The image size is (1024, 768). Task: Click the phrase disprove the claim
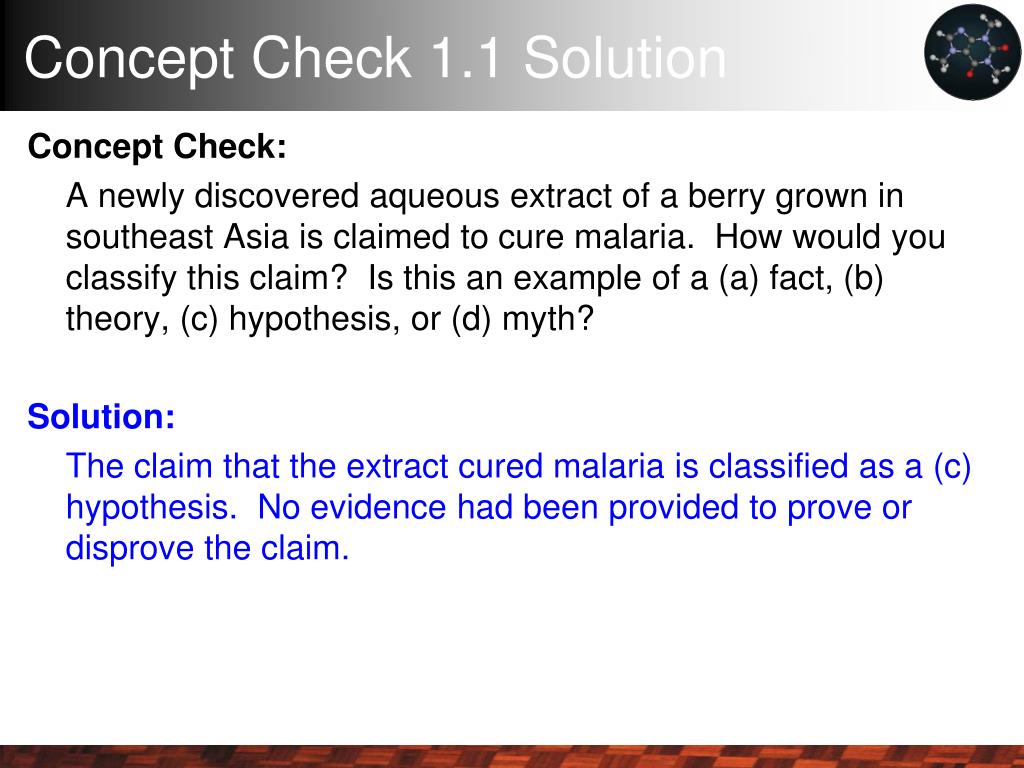(207, 547)
